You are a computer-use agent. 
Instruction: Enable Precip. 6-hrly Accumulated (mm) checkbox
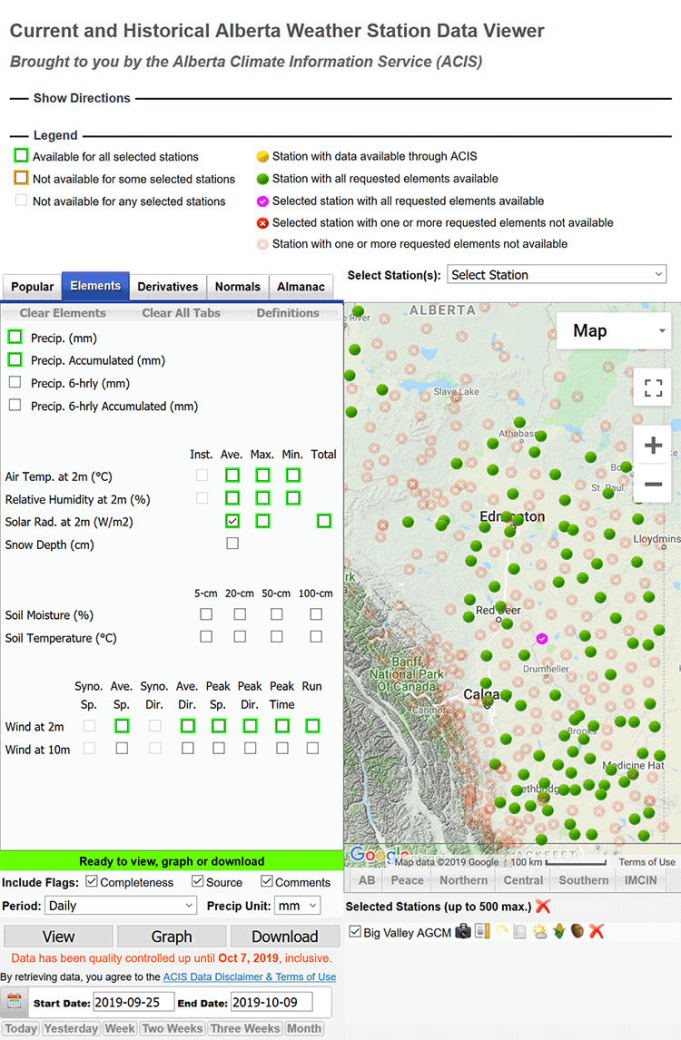[15, 405]
